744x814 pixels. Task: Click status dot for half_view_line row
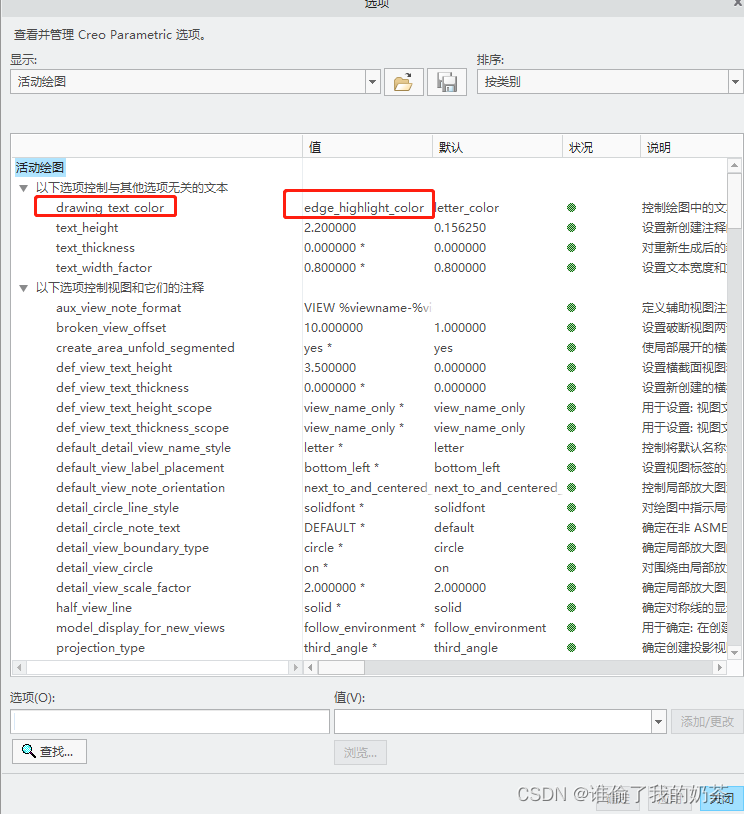click(572, 608)
